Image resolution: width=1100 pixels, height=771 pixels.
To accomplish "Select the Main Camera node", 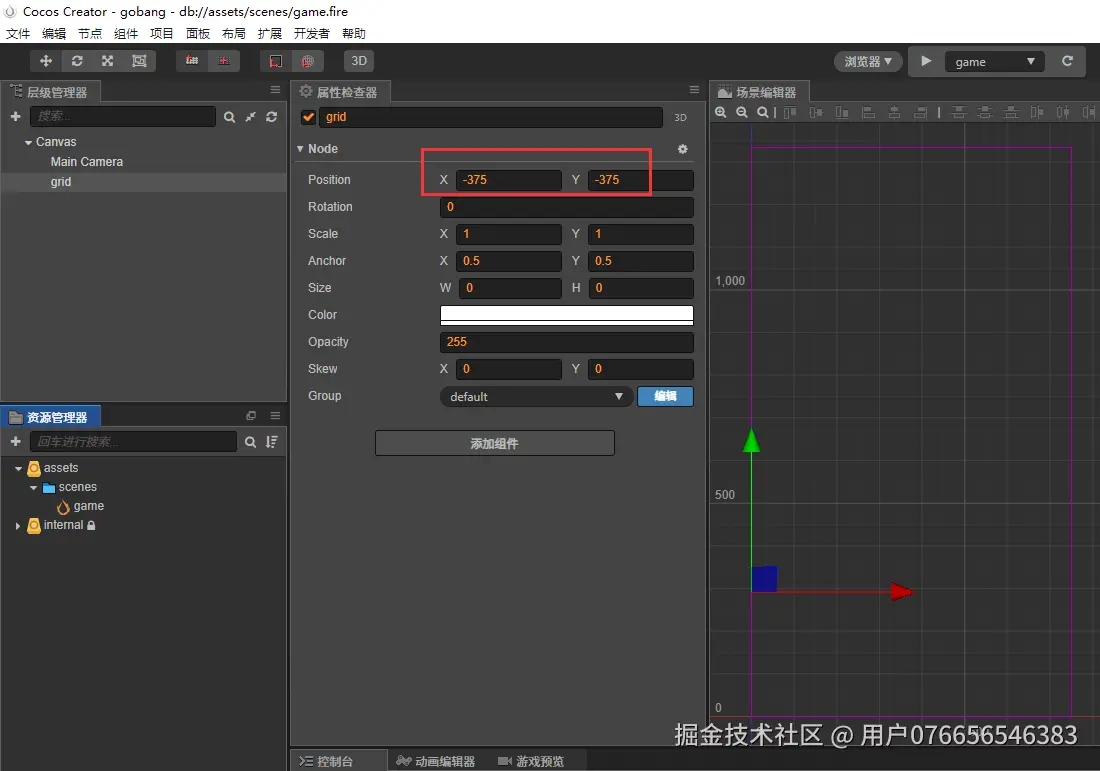I will coord(86,162).
